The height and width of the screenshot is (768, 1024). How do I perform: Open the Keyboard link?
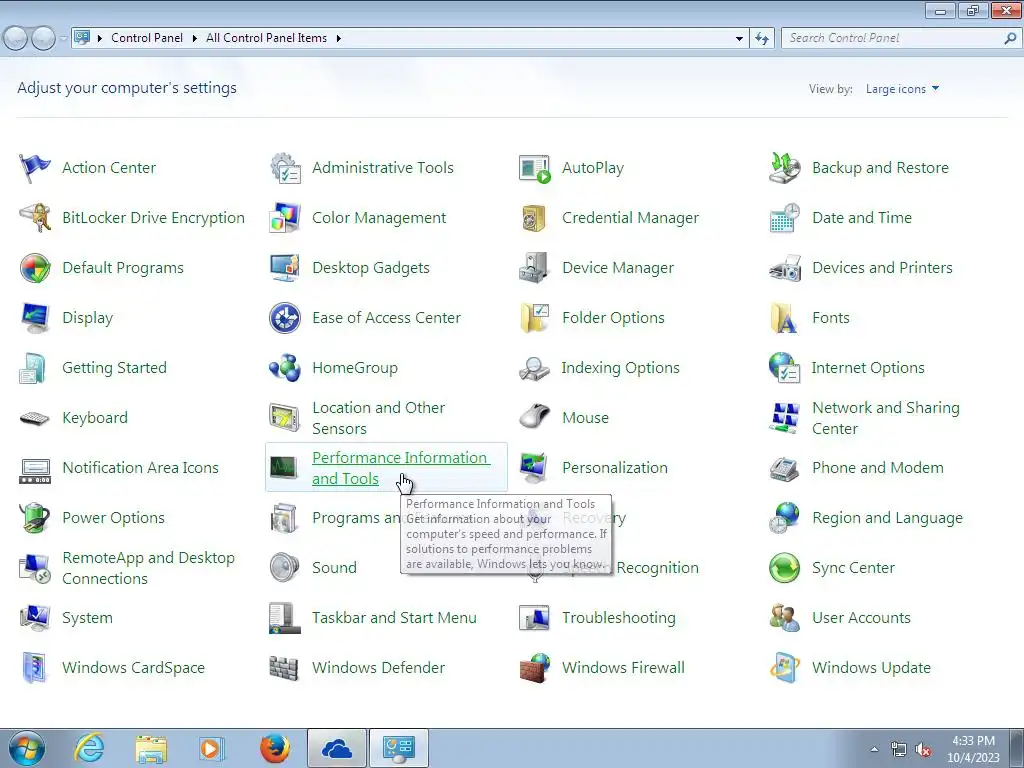[95, 418]
